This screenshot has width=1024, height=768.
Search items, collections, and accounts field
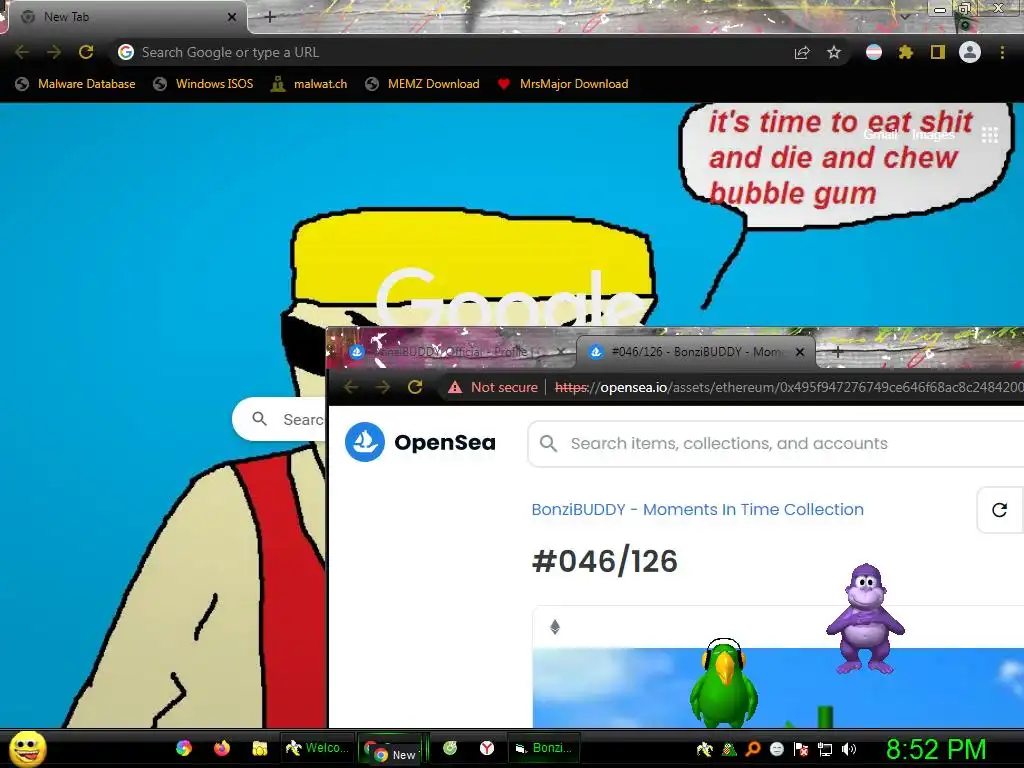click(x=776, y=443)
